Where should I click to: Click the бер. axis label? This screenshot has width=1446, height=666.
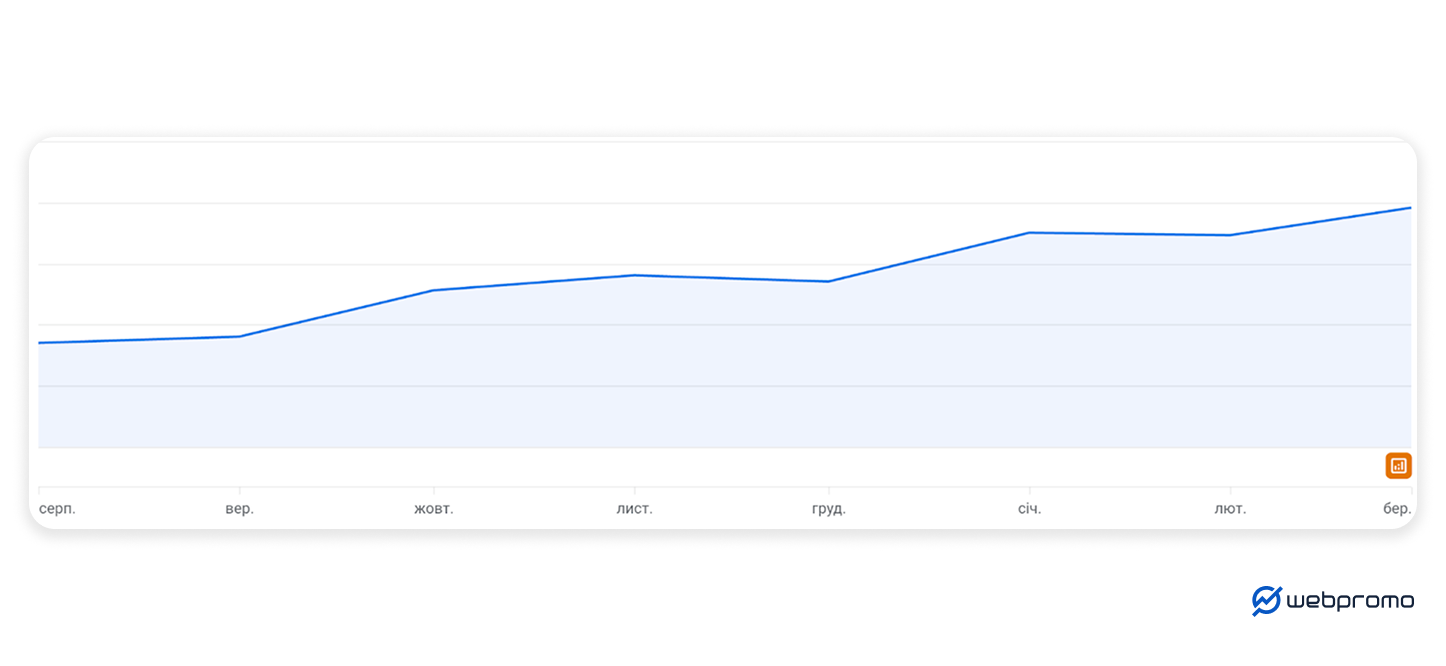(x=1397, y=509)
